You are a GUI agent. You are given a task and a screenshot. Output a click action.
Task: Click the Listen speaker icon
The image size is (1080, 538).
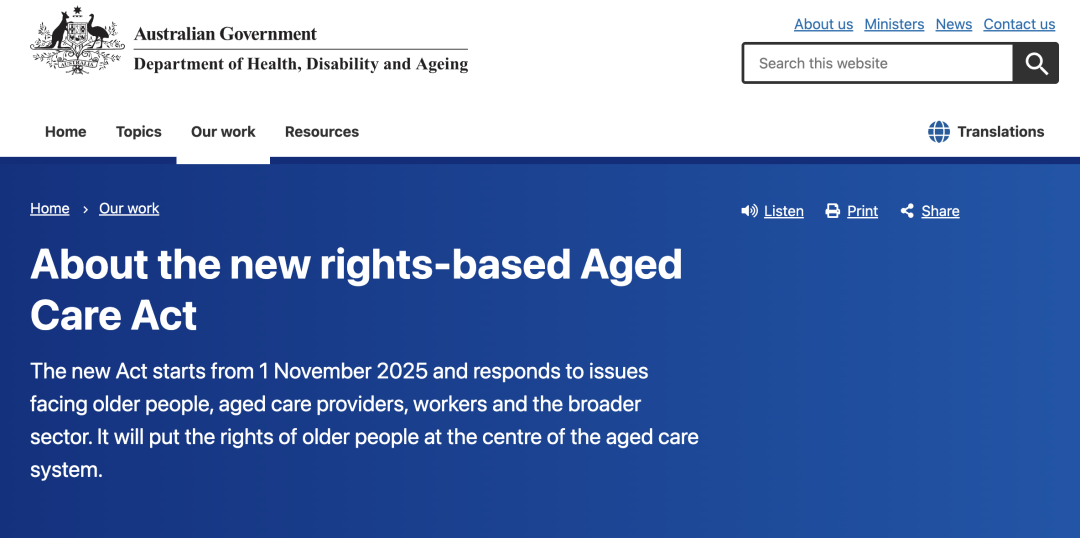click(749, 211)
